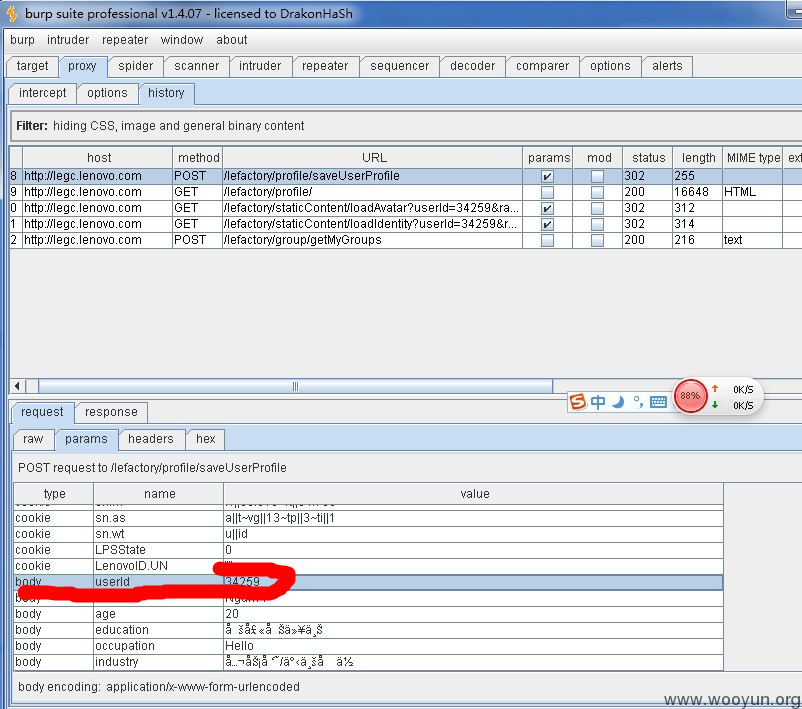Sort history by method column header
Image resolution: width=802 pixels, height=709 pixels.
(198, 158)
